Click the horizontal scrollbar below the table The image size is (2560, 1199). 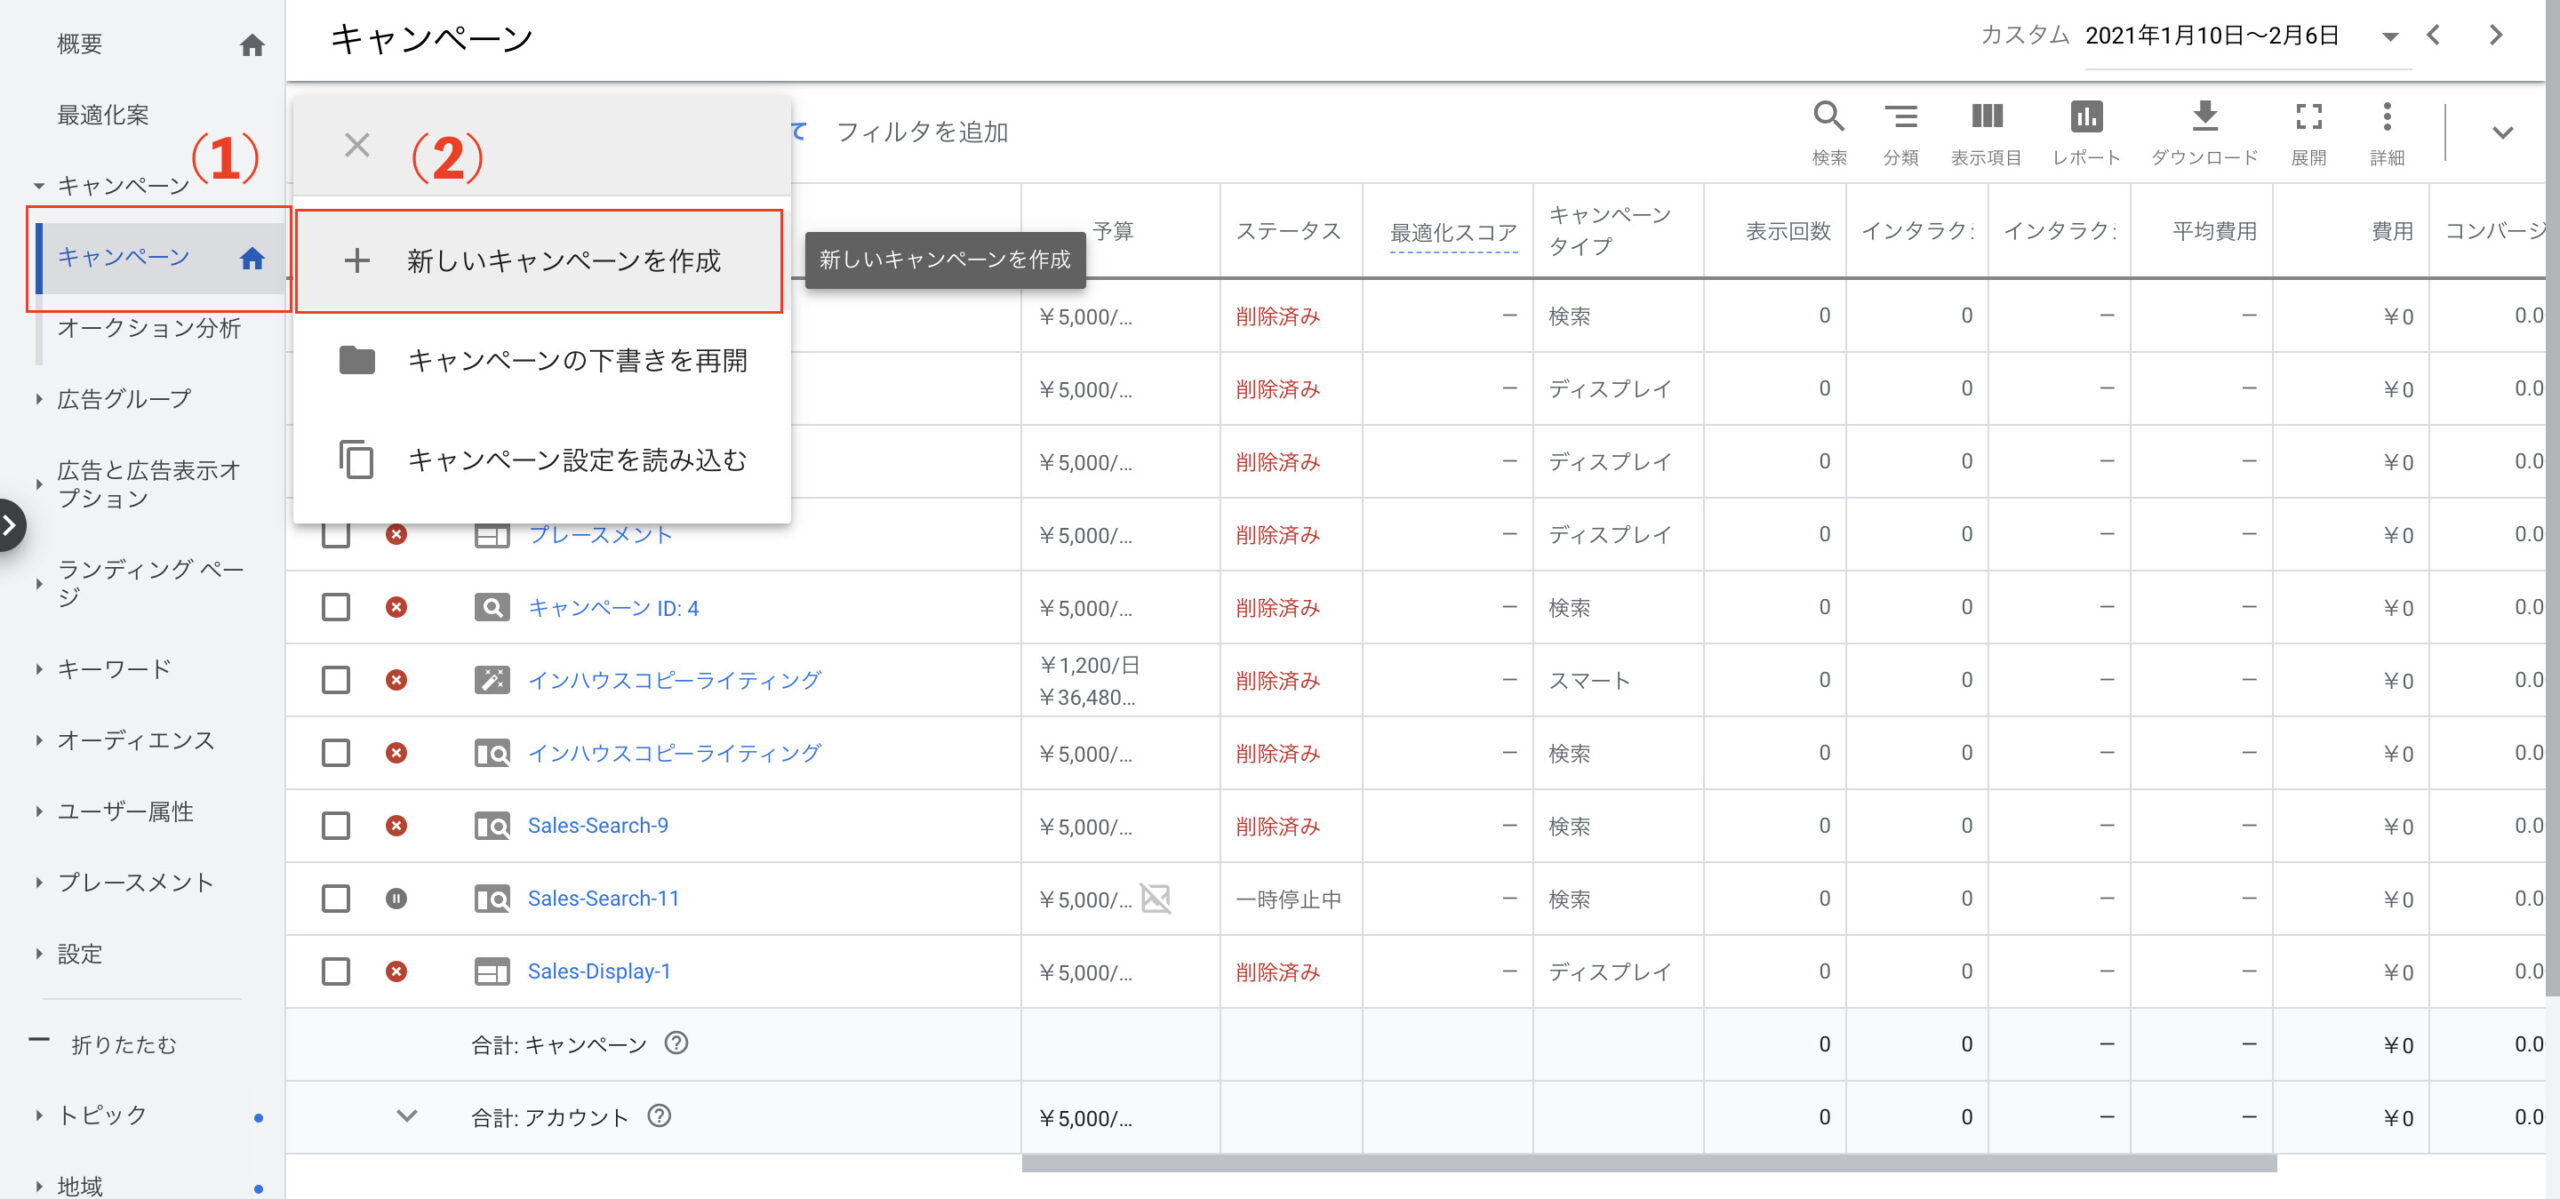pos(1648,1164)
